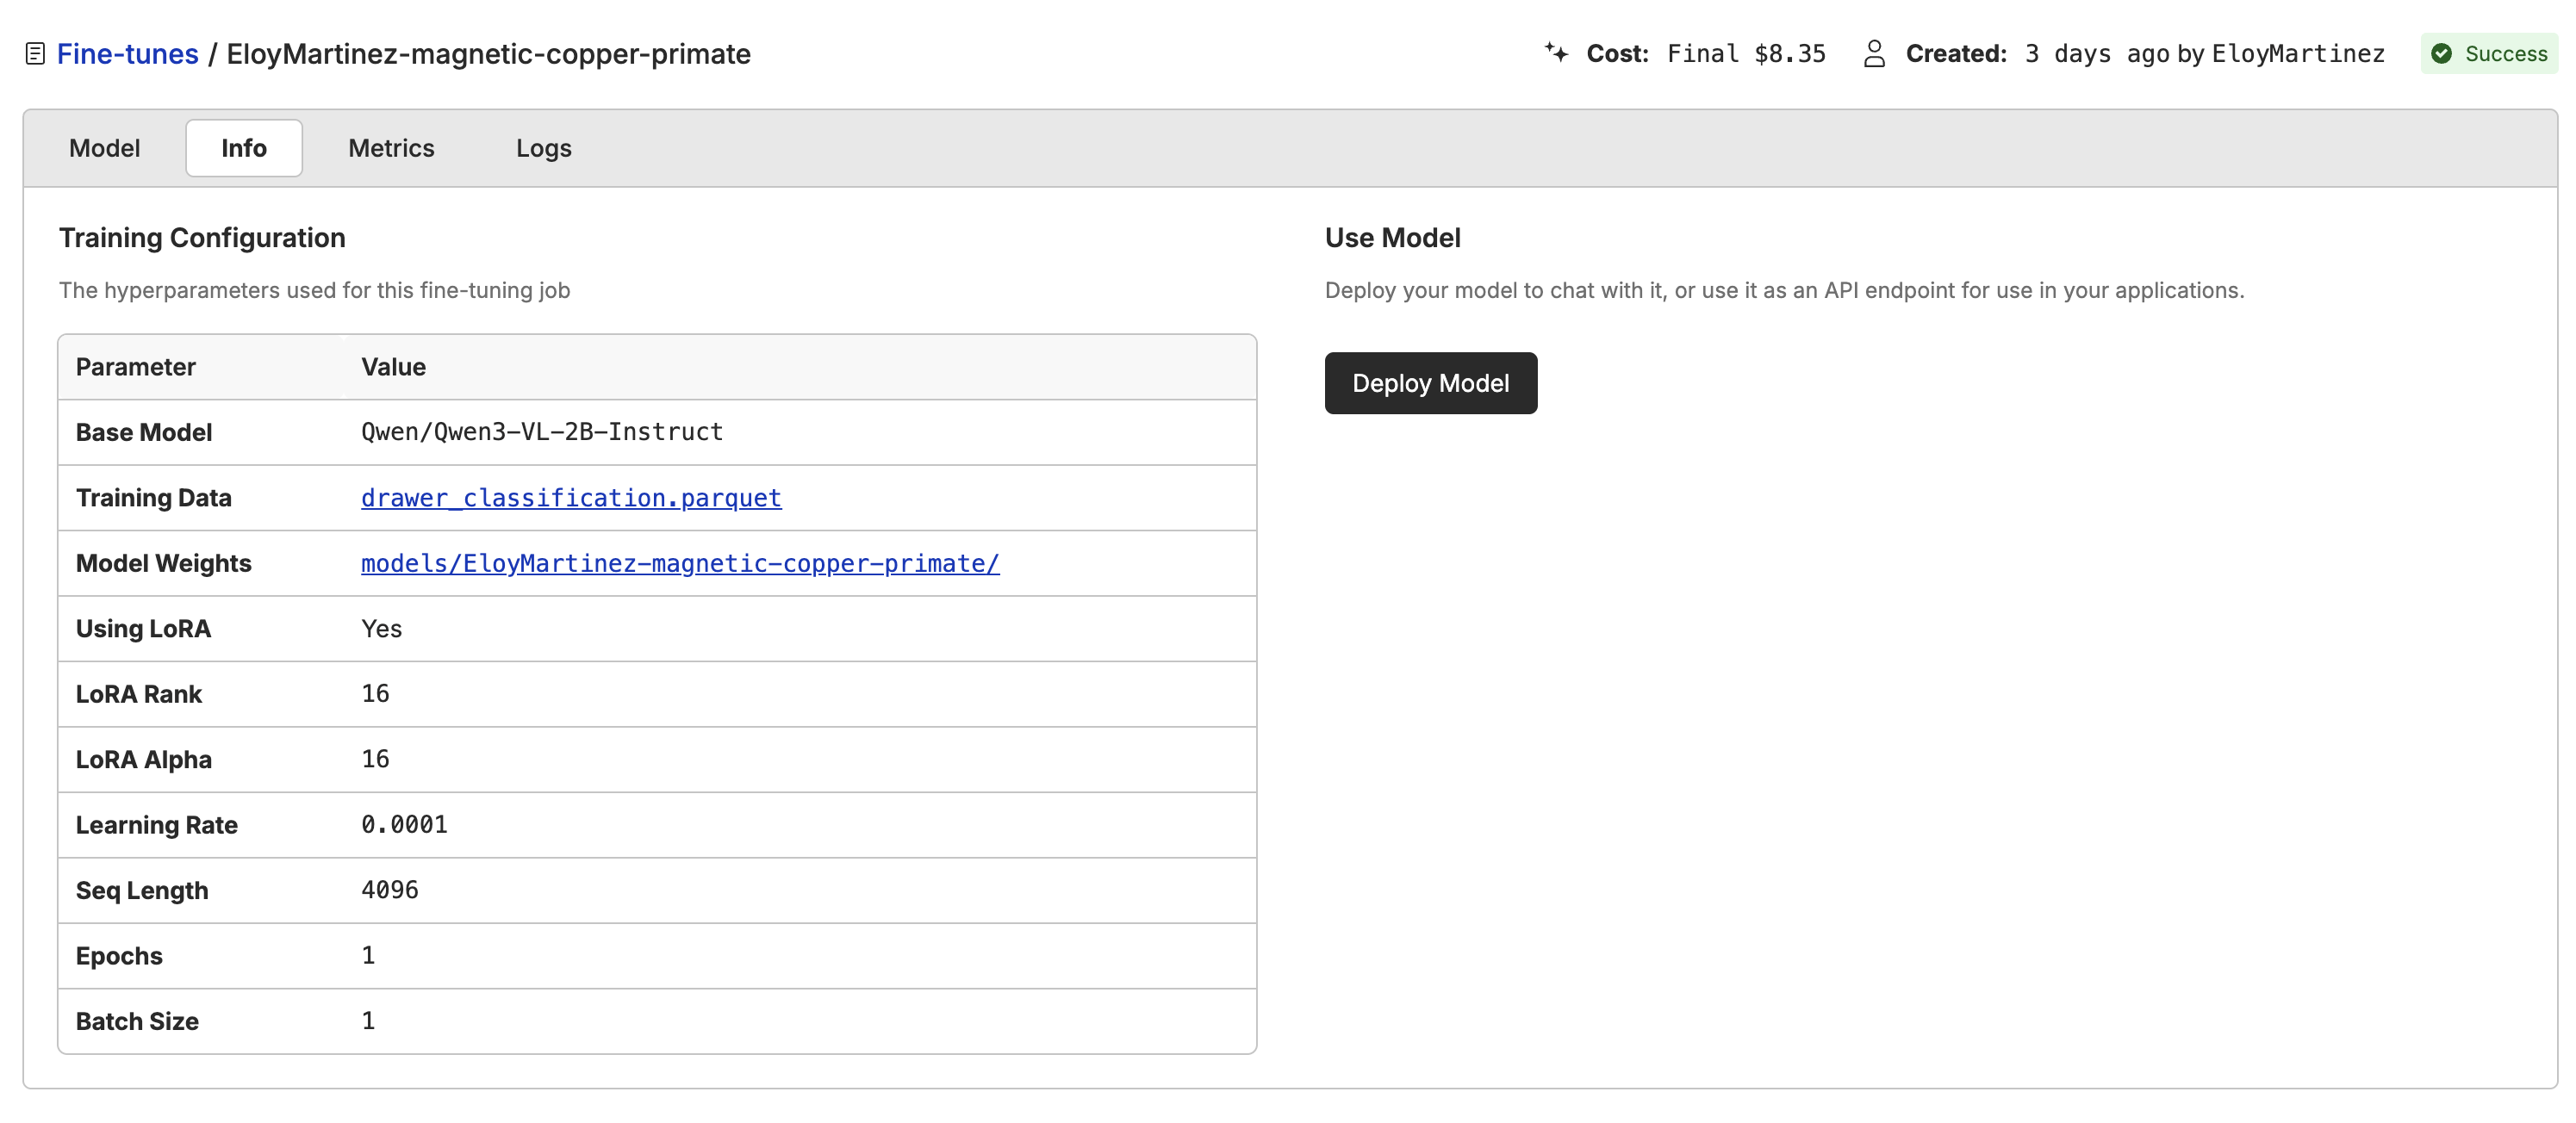This screenshot has width=2576, height=1123.
Task: Select the Info tab
Action: pyautogui.click(x=243, y=147)
